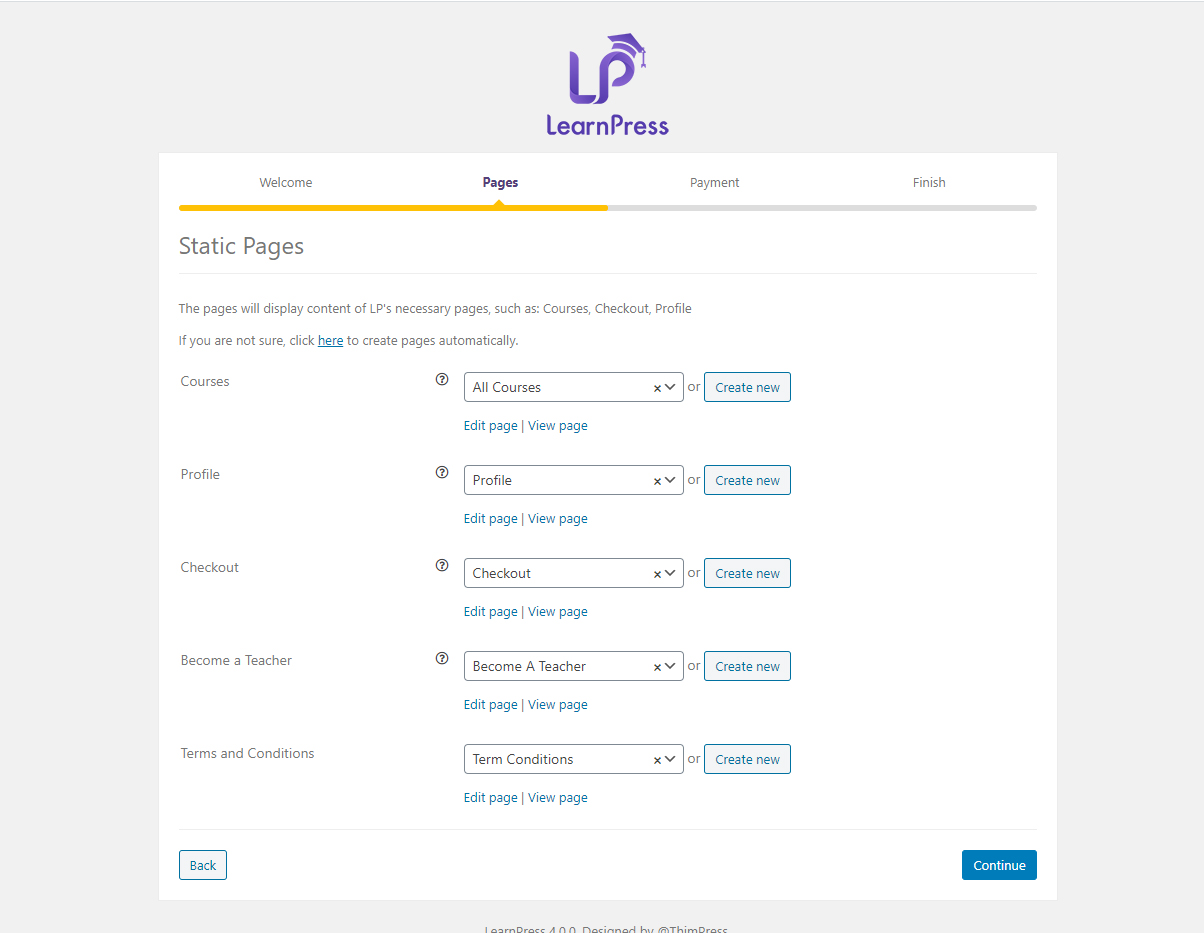Click the 'here' link to auto-create pages
The height and width of the screenshot is (933, 1204).
[x=330, y=341]
